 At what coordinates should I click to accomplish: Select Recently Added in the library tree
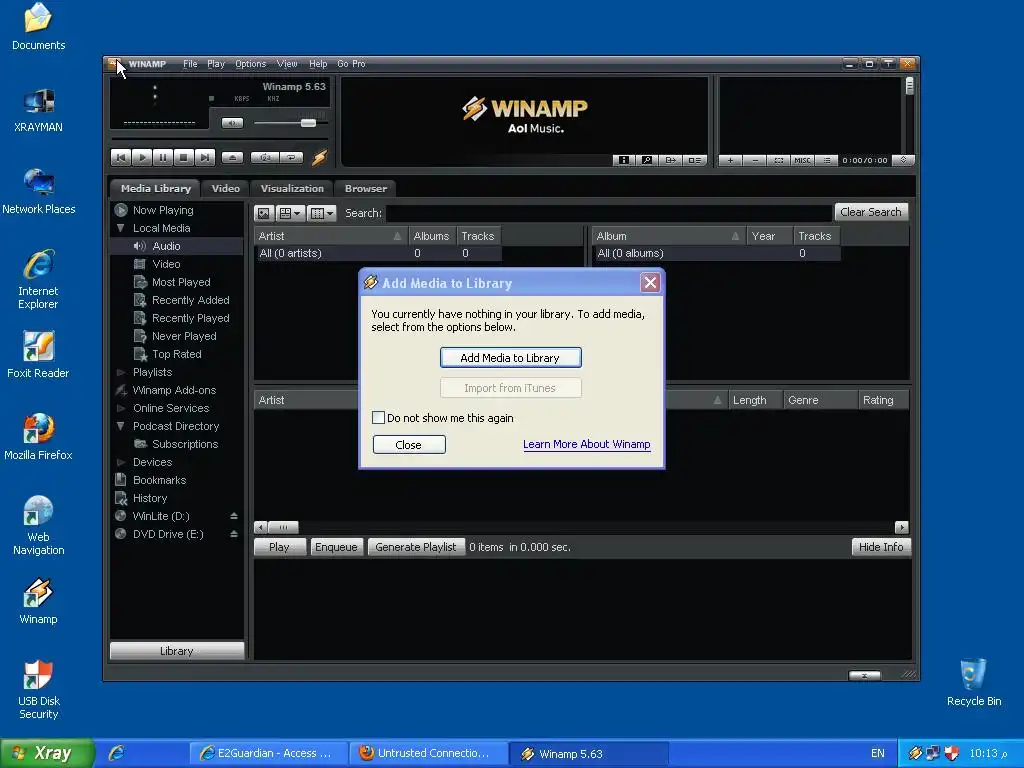click(190, 300)
